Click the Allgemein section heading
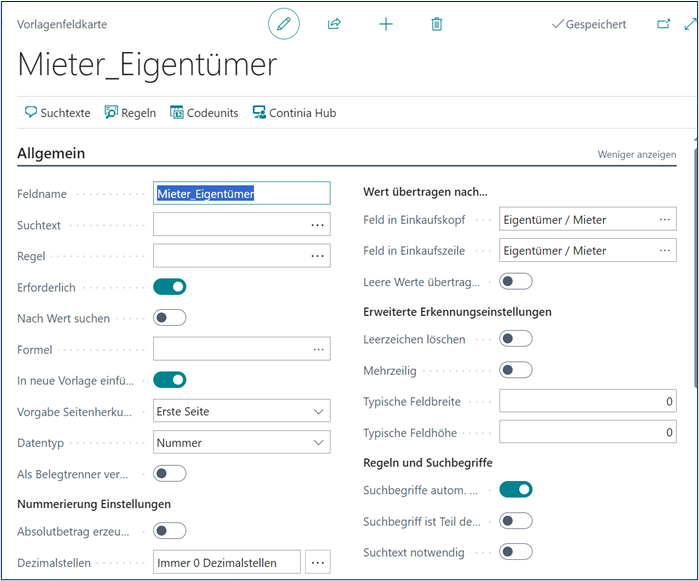The image size is (699, 581). click(51, 153)
